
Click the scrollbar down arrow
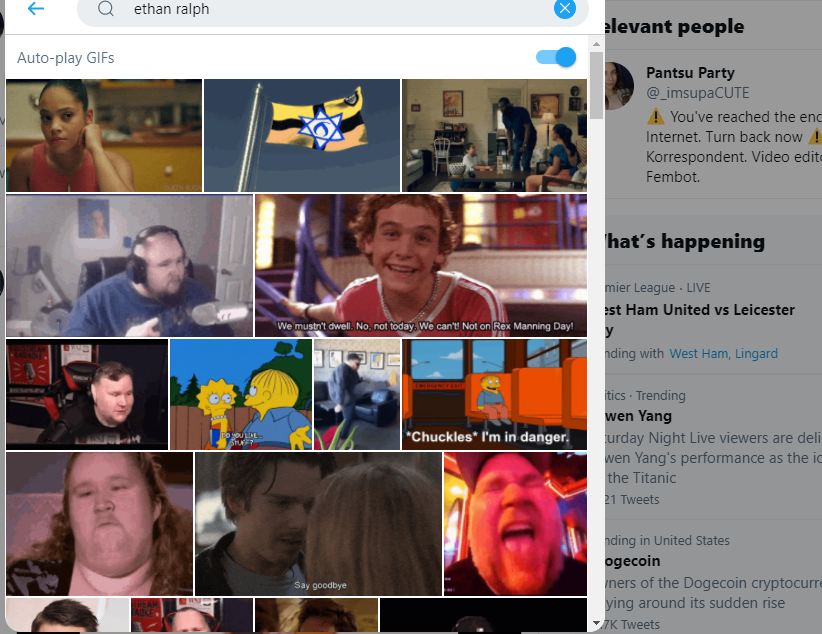596,623
